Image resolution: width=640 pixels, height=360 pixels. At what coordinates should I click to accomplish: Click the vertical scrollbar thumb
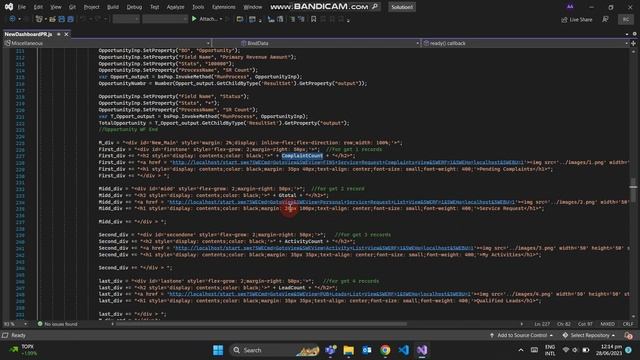(x=633, y=189)
